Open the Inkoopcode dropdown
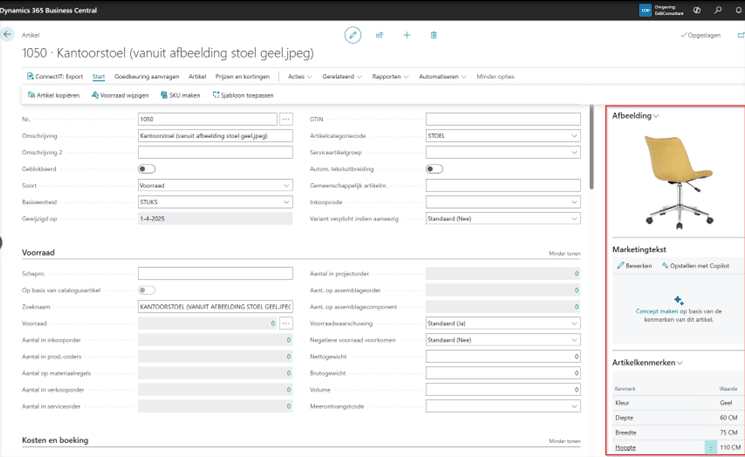 (x=574, y=202)
